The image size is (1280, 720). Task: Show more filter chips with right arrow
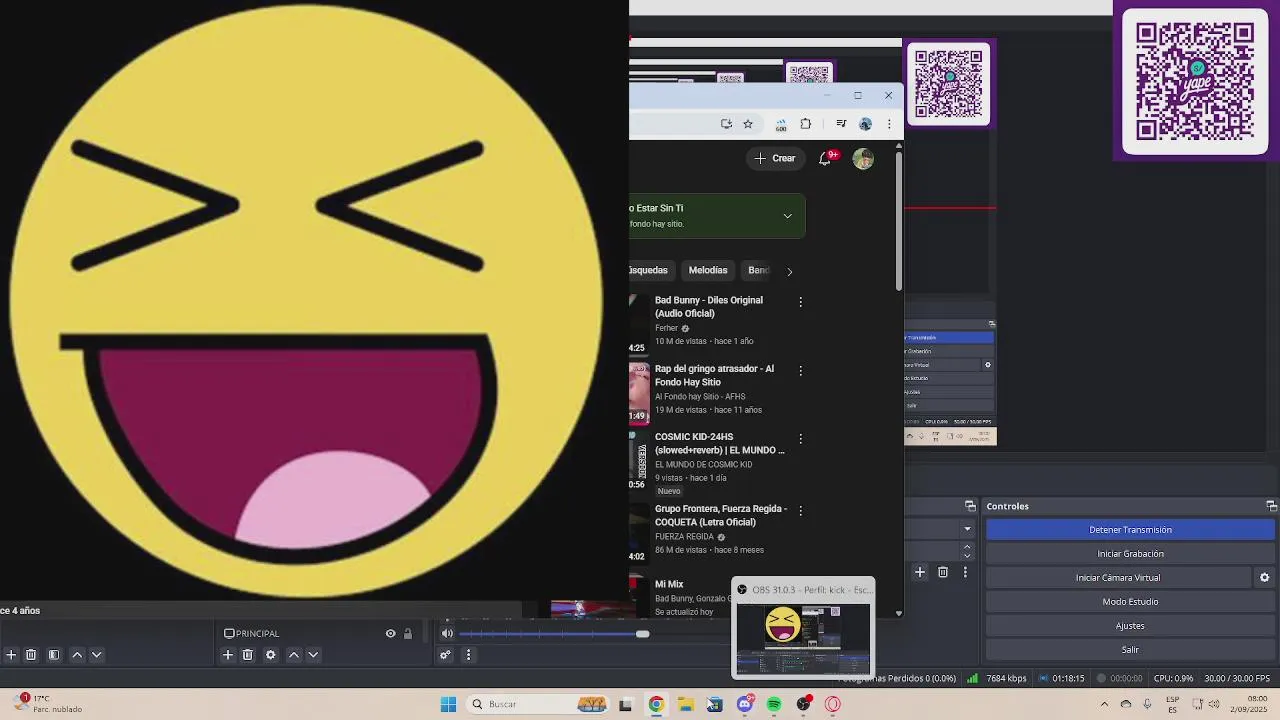click(x=789, y=271)
